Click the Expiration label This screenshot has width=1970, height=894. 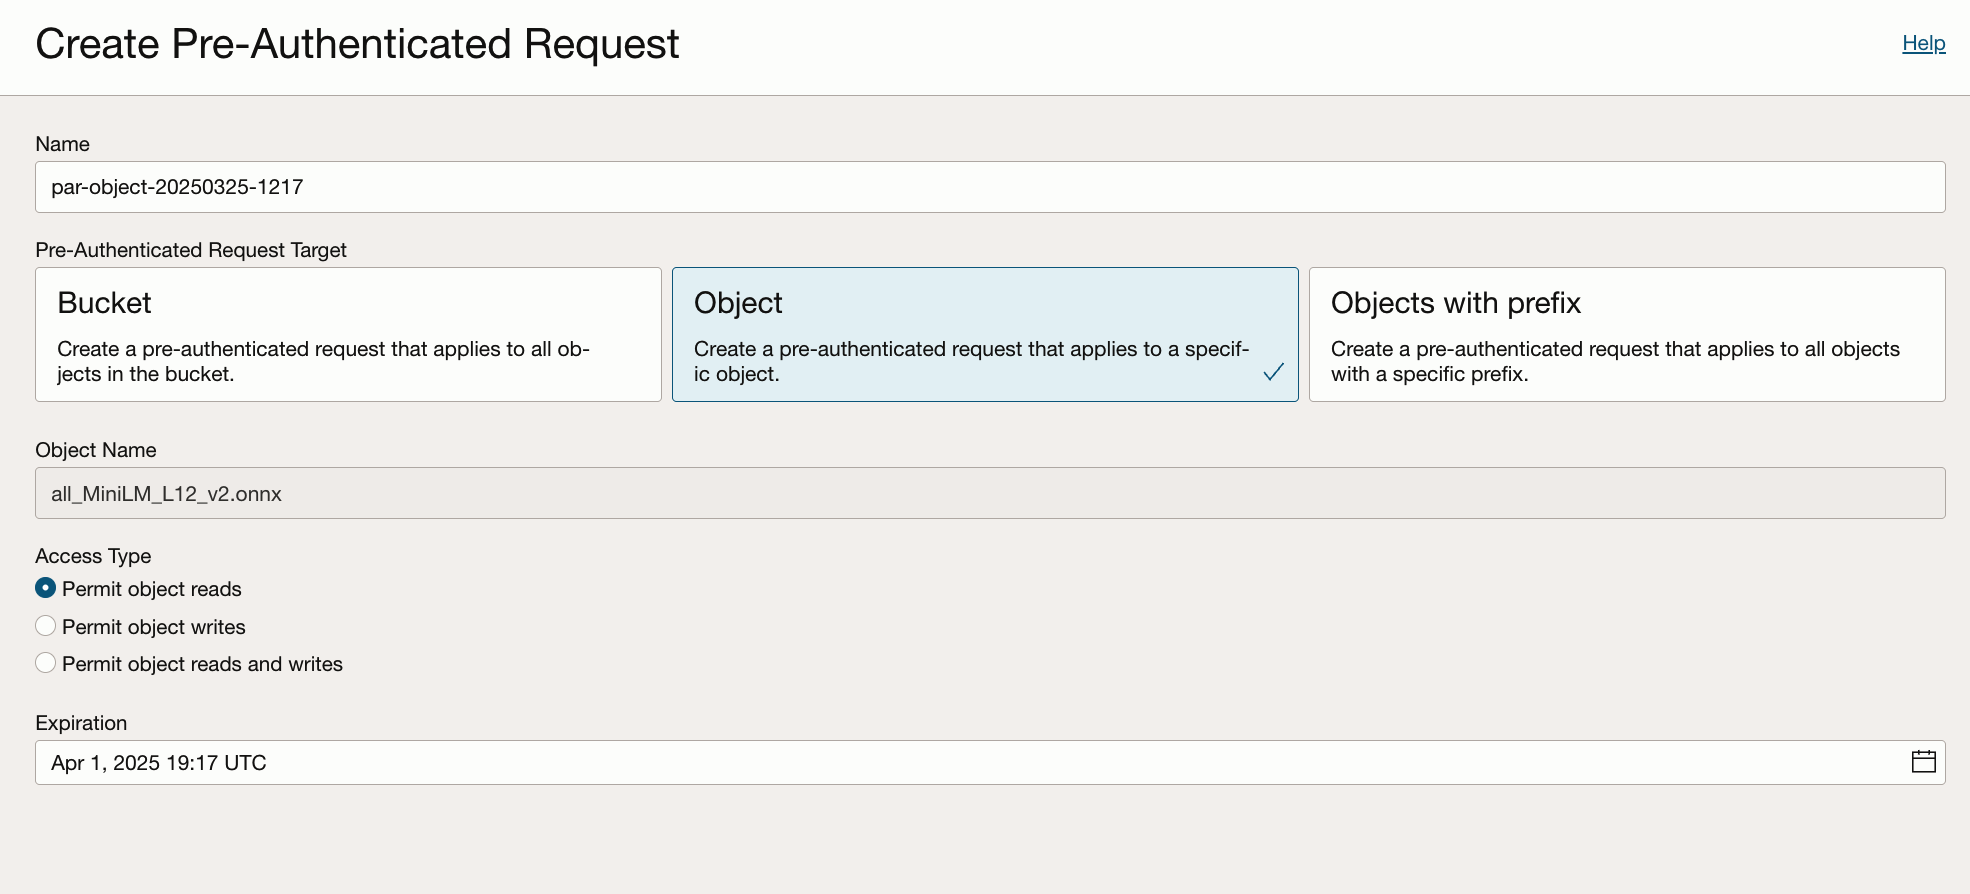(x=81, y=723)
